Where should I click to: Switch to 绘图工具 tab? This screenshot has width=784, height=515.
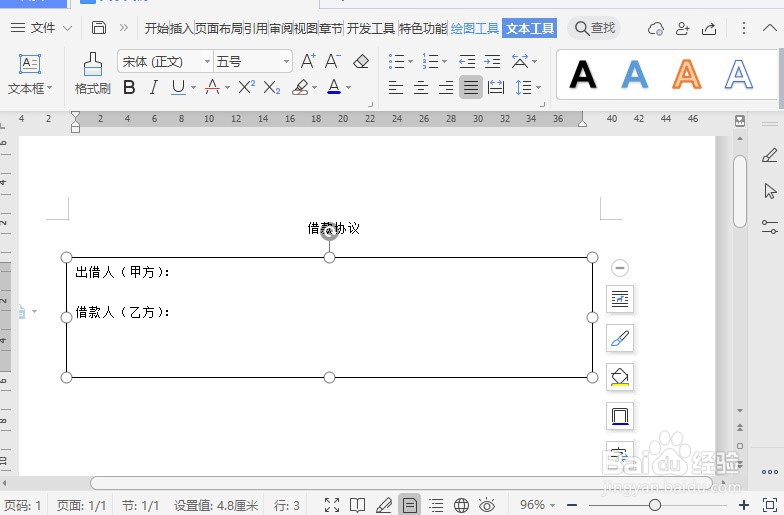[474, 28]
